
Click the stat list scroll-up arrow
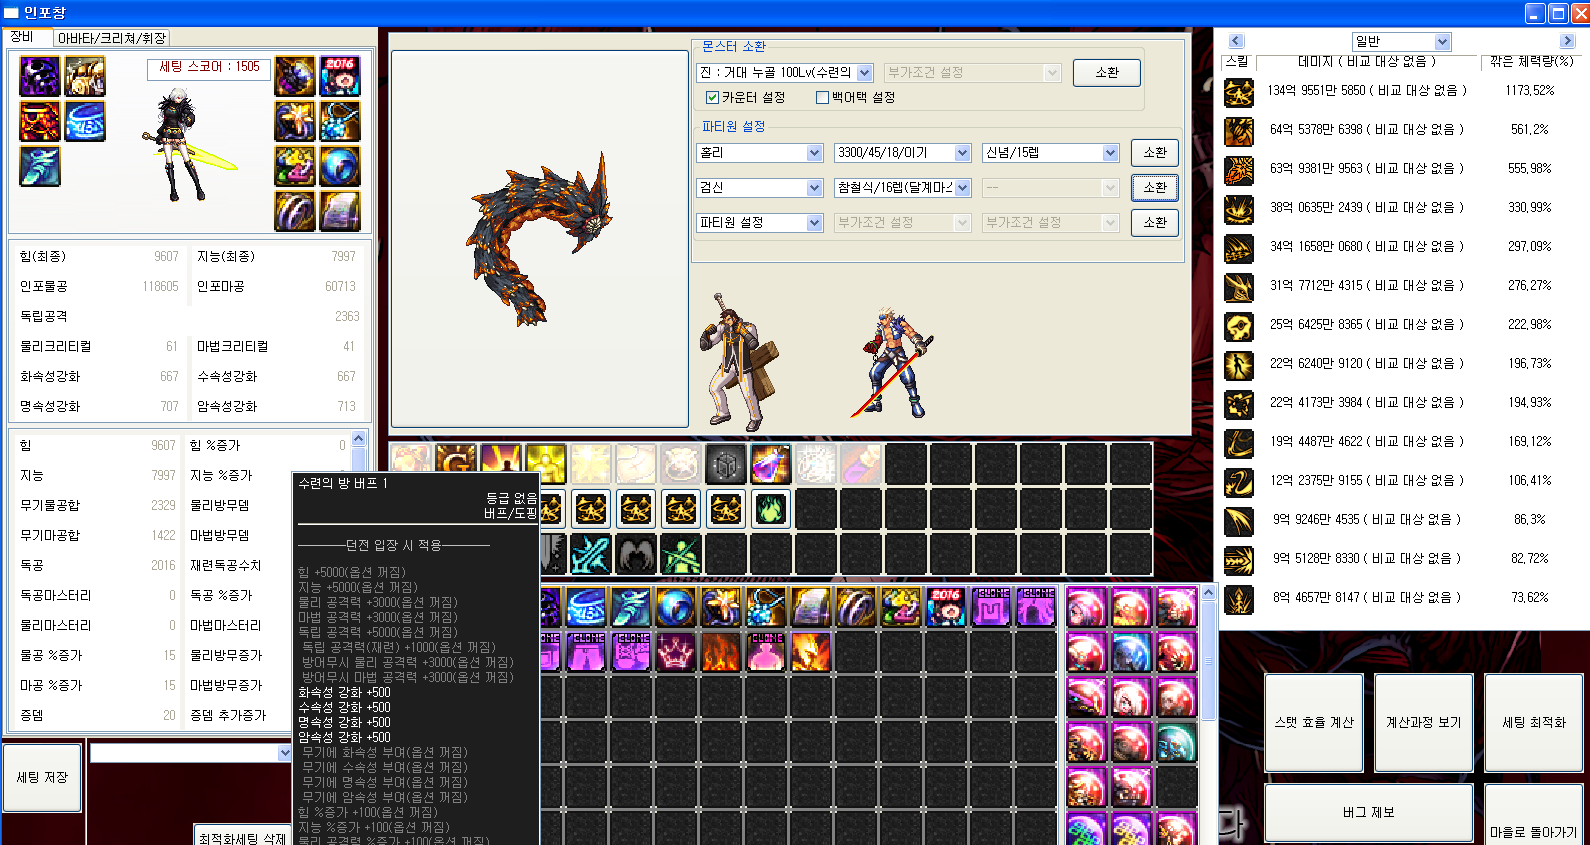coord(359,438)
